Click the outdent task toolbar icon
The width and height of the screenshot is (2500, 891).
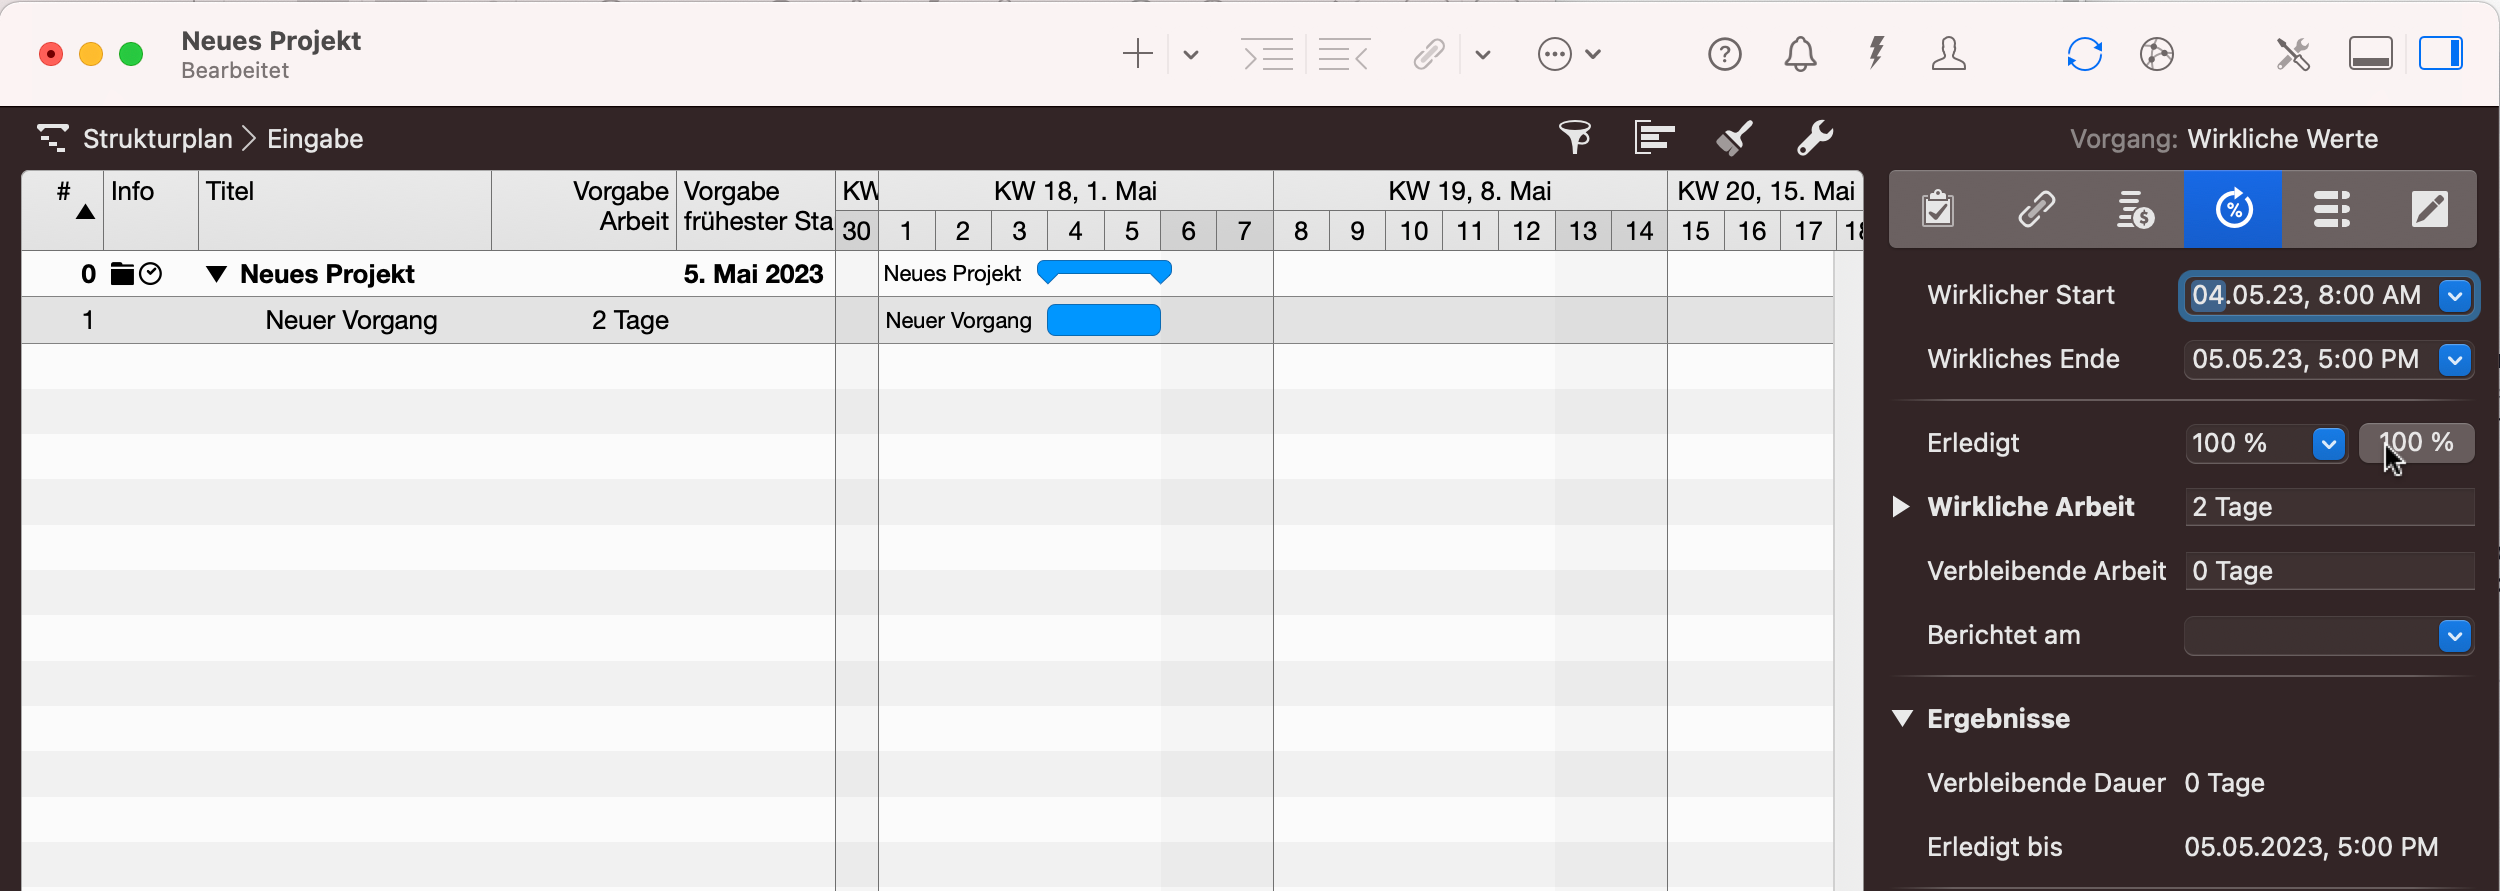tap(1343, 54)
